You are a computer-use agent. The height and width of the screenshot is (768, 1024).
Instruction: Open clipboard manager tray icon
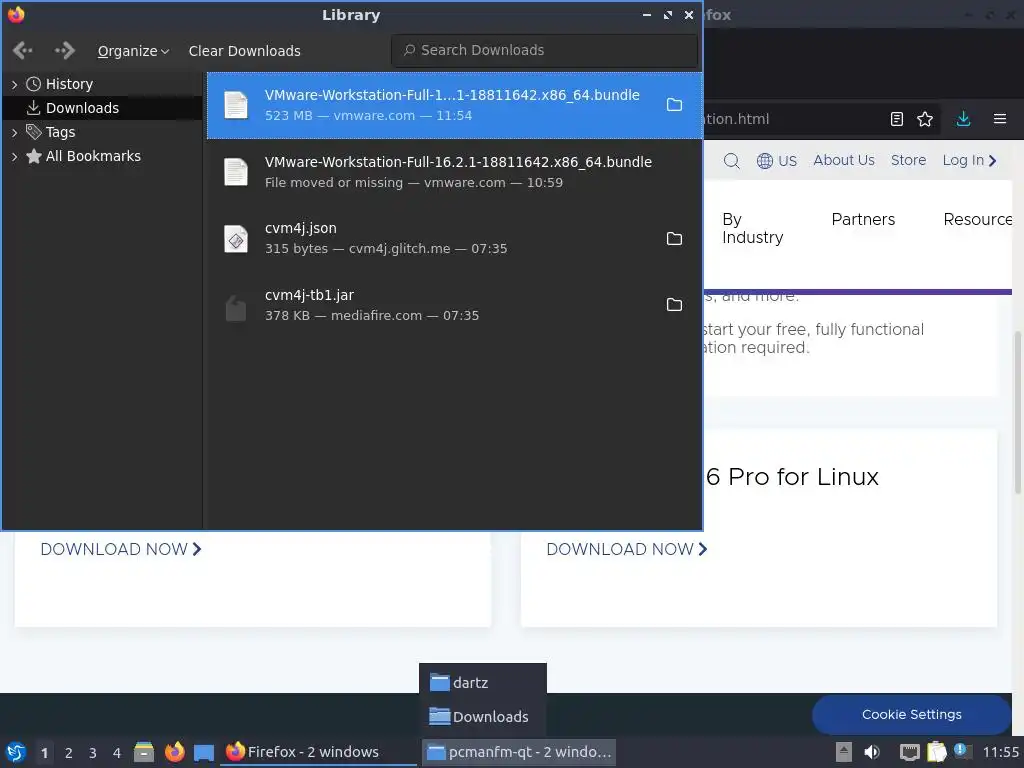click(936, 752)
